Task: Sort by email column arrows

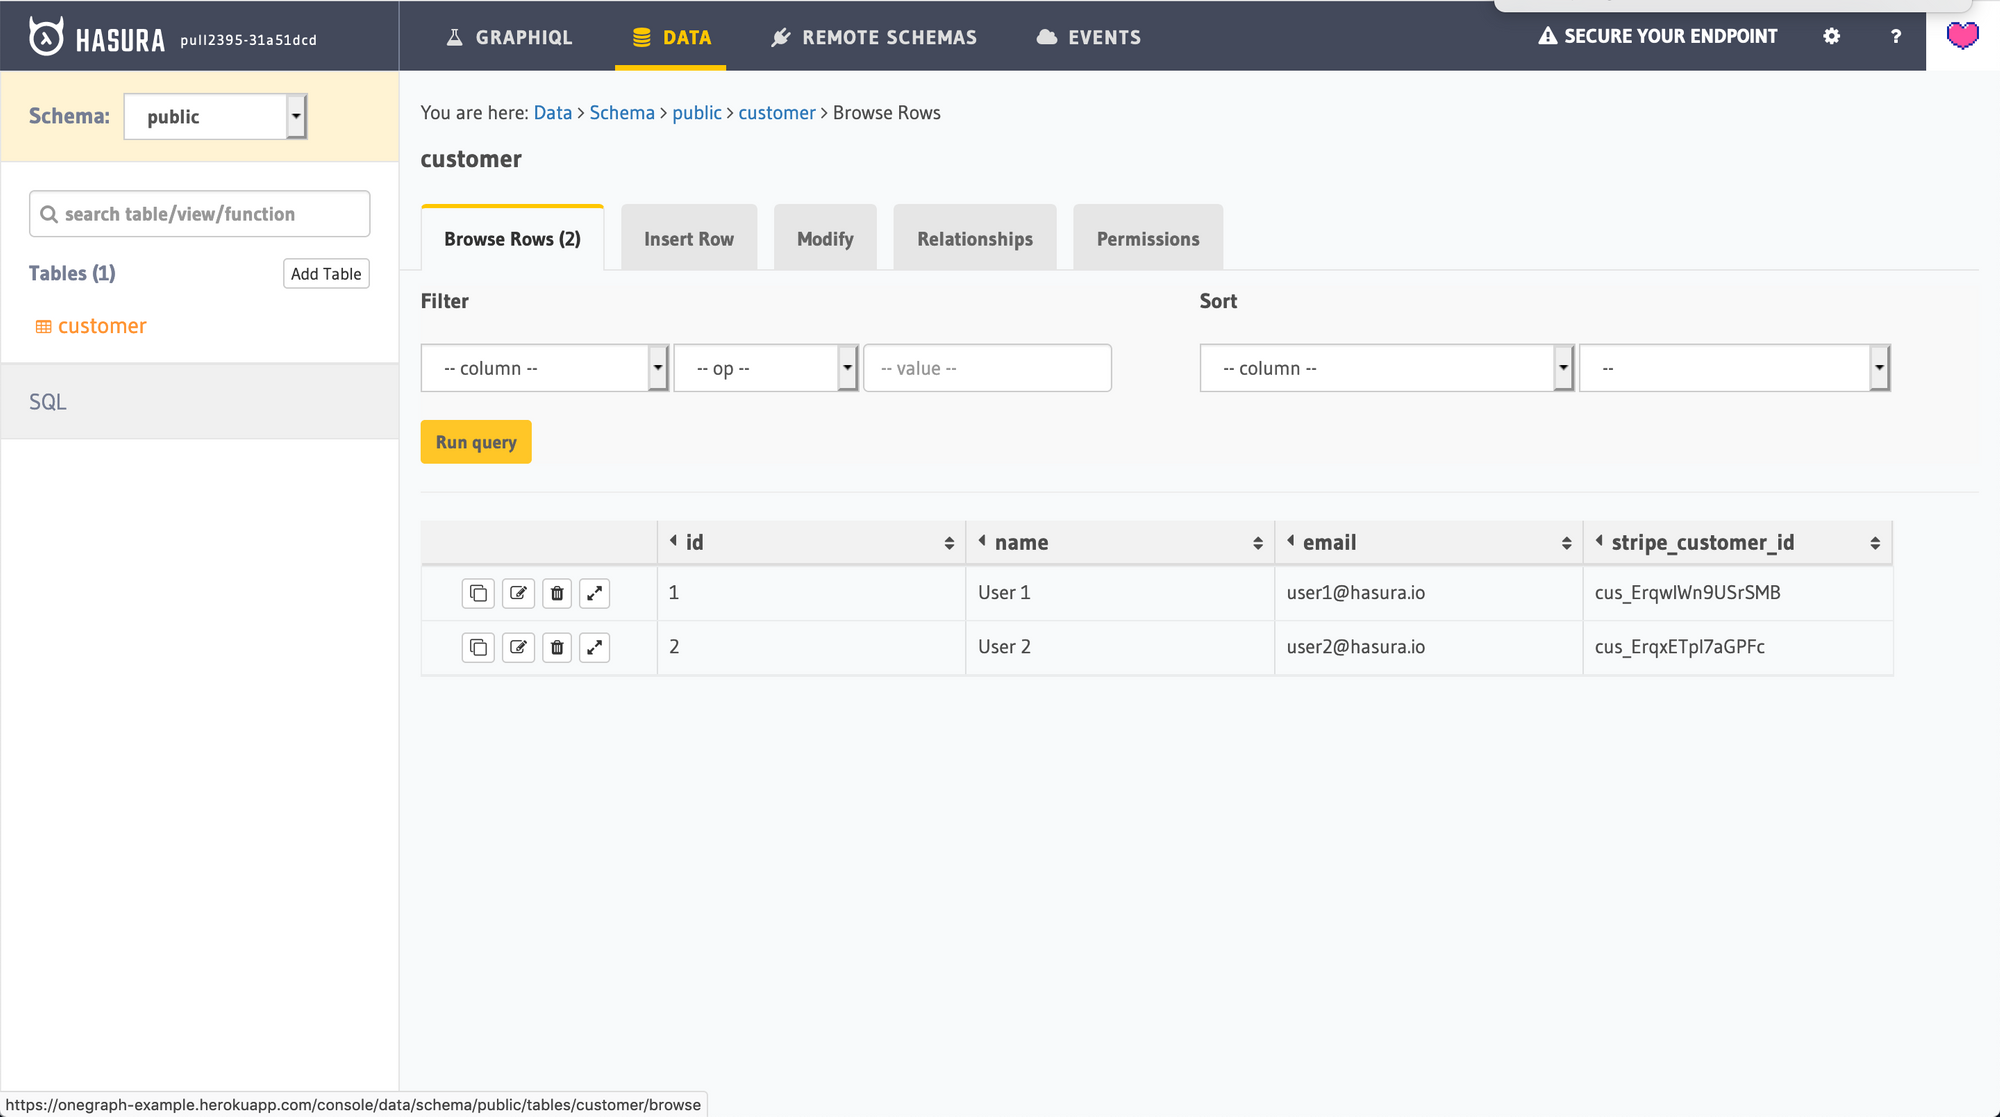Action: [1567, 543]
